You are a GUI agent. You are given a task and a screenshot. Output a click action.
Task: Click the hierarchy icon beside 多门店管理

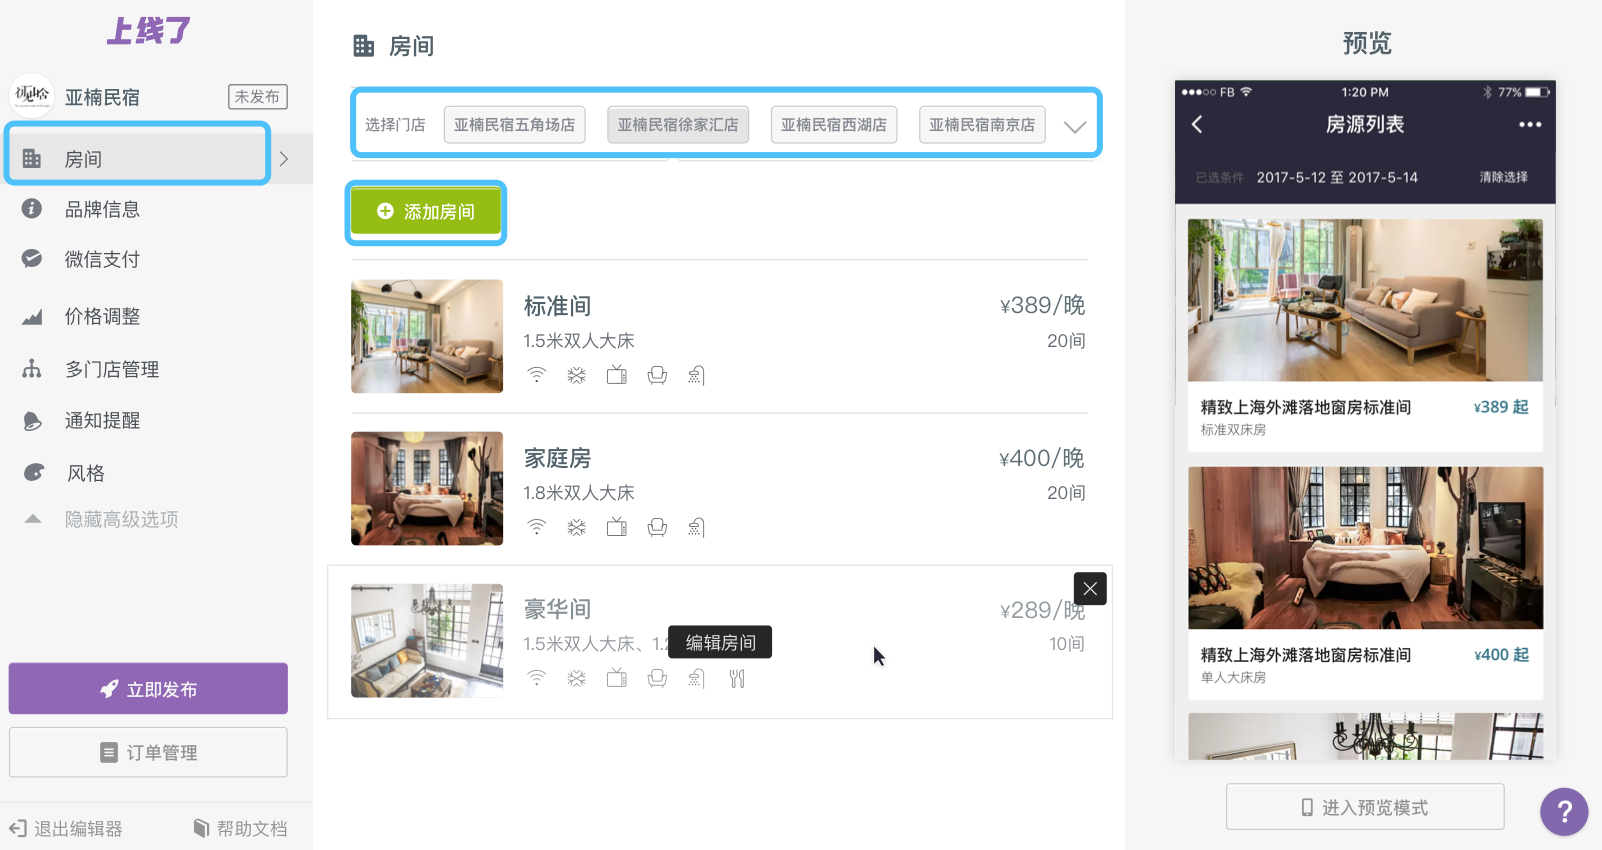[x=32, y=368]
